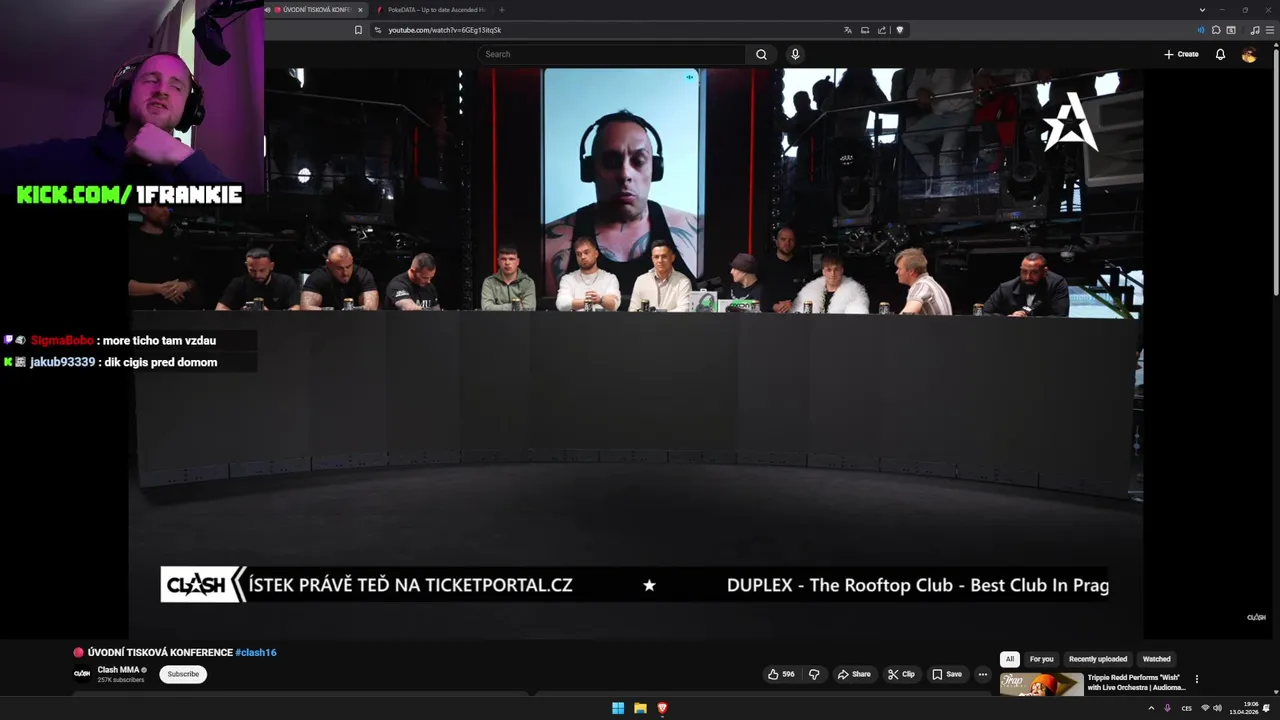Open the browser hamburger main menu
The height and width of the screenshot is (720, 1280).
[1268, 30]
